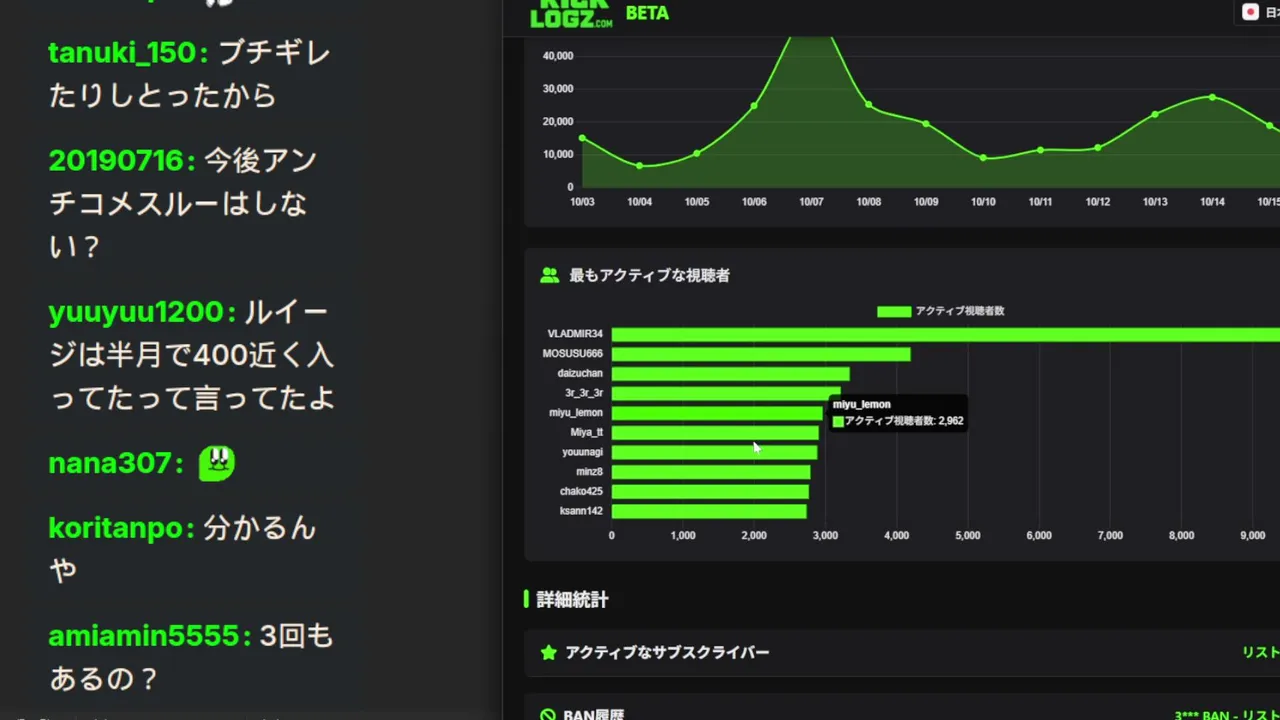Click the MOSUSU666 axis label
Image resolution: width=1280 pixels, height=720 pixels.
click(573, 354)
